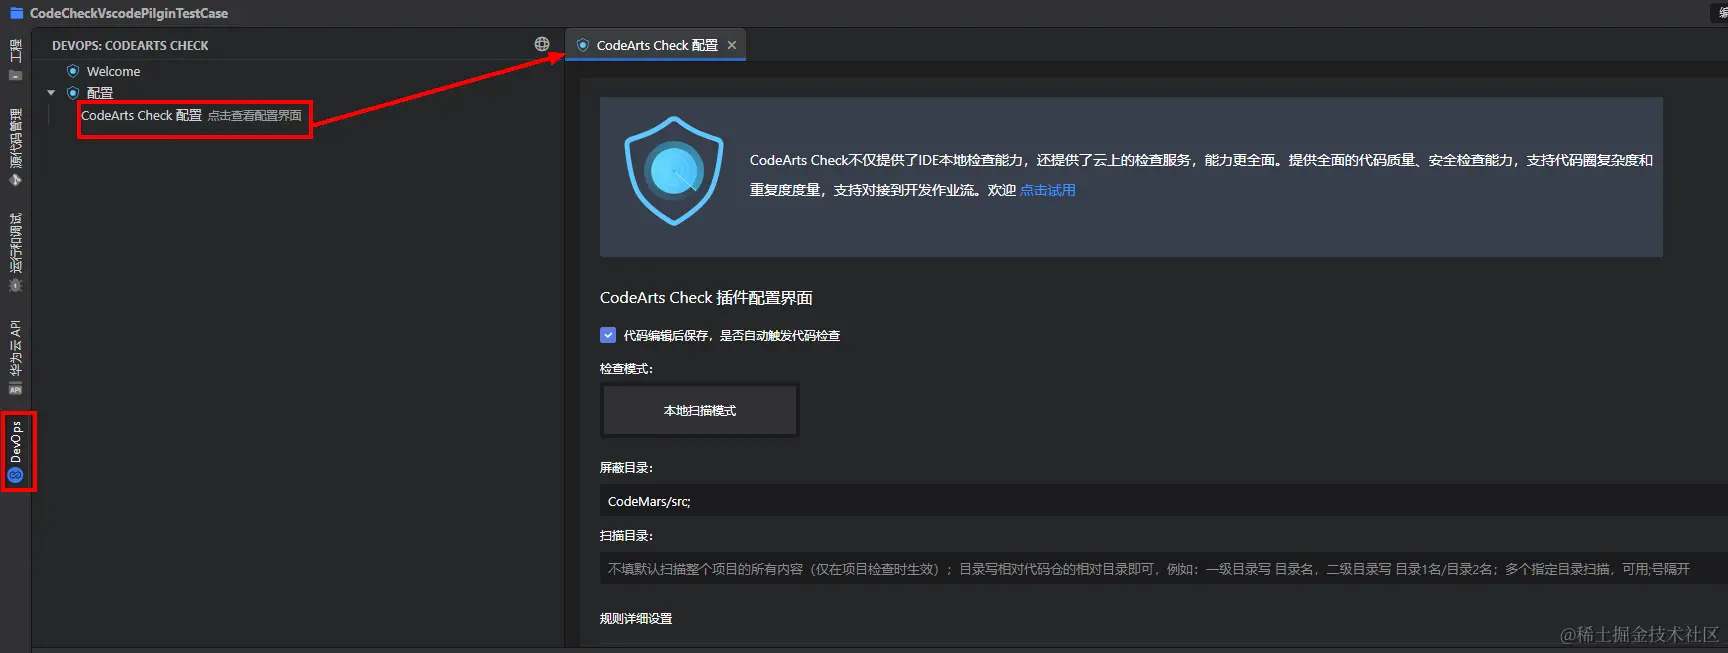This screenshot has width=1728, height=653.
Task: Open the 工程 project sidebar tab
Action: [15, 60]
